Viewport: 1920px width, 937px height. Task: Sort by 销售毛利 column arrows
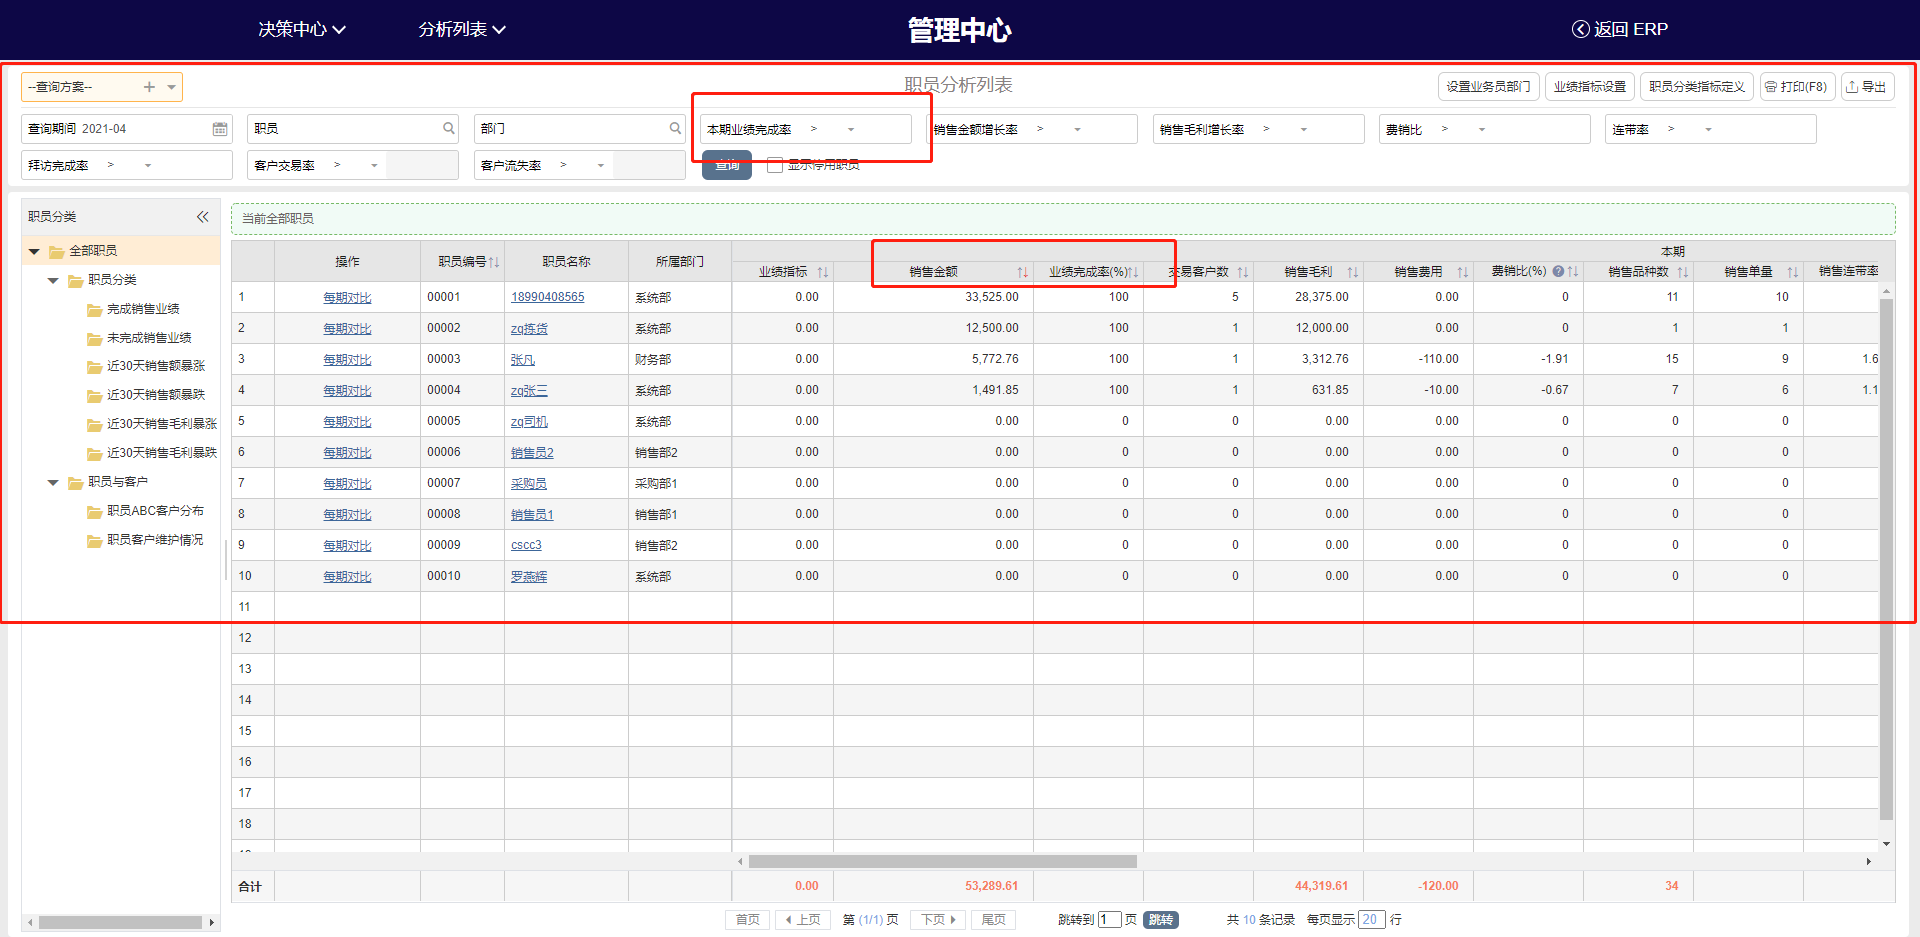(1352, 272)
